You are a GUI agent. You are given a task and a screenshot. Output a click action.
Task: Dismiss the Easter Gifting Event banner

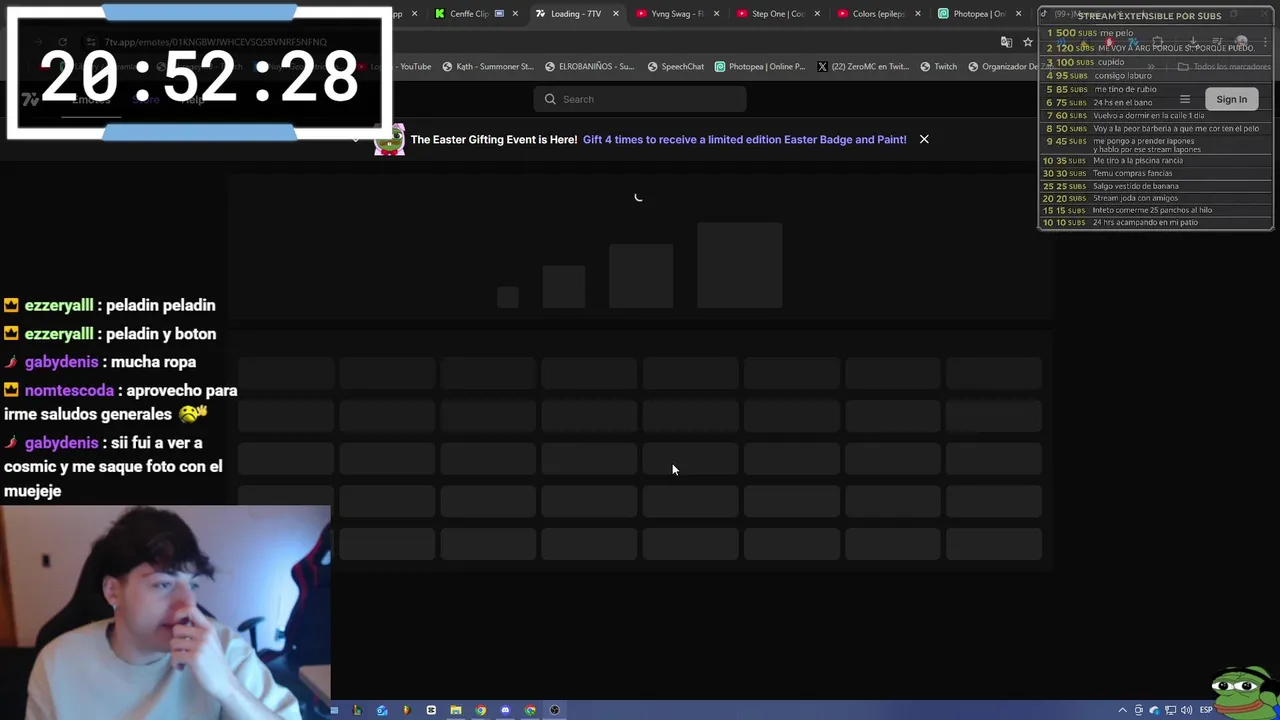tap(924, 139)
